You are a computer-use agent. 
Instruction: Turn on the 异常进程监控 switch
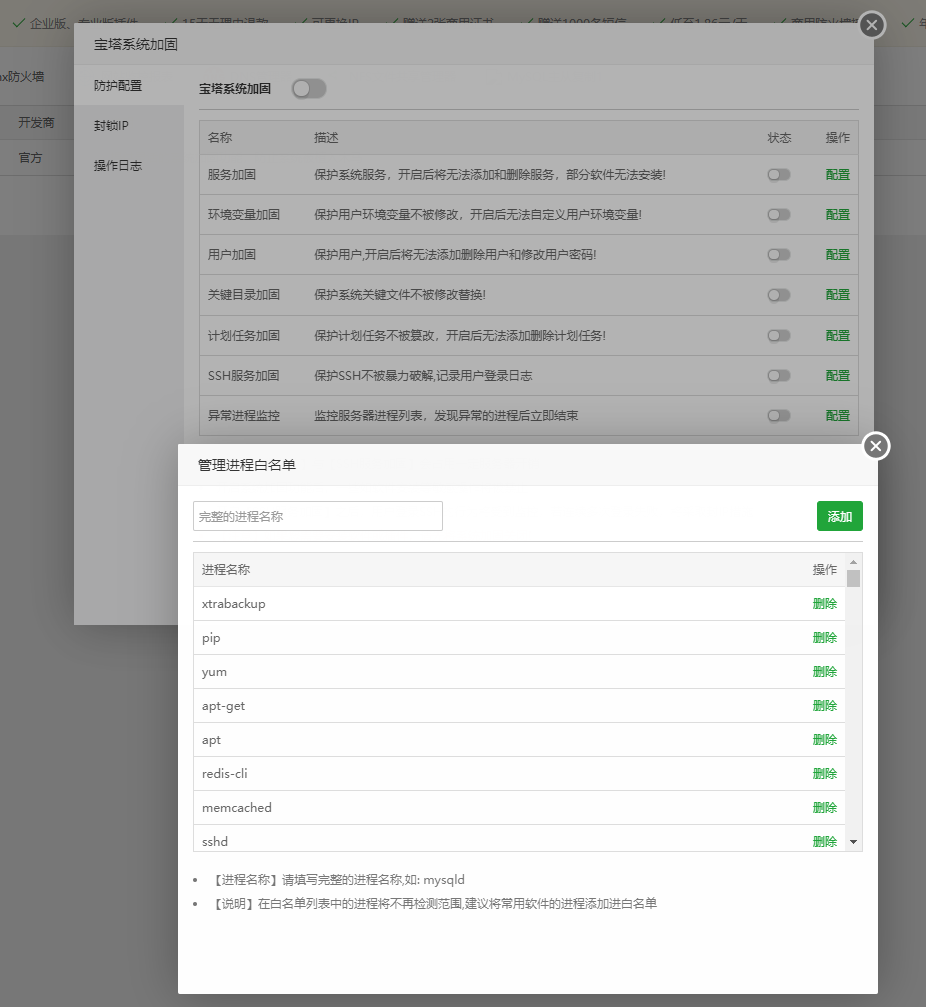click(778, 416)
